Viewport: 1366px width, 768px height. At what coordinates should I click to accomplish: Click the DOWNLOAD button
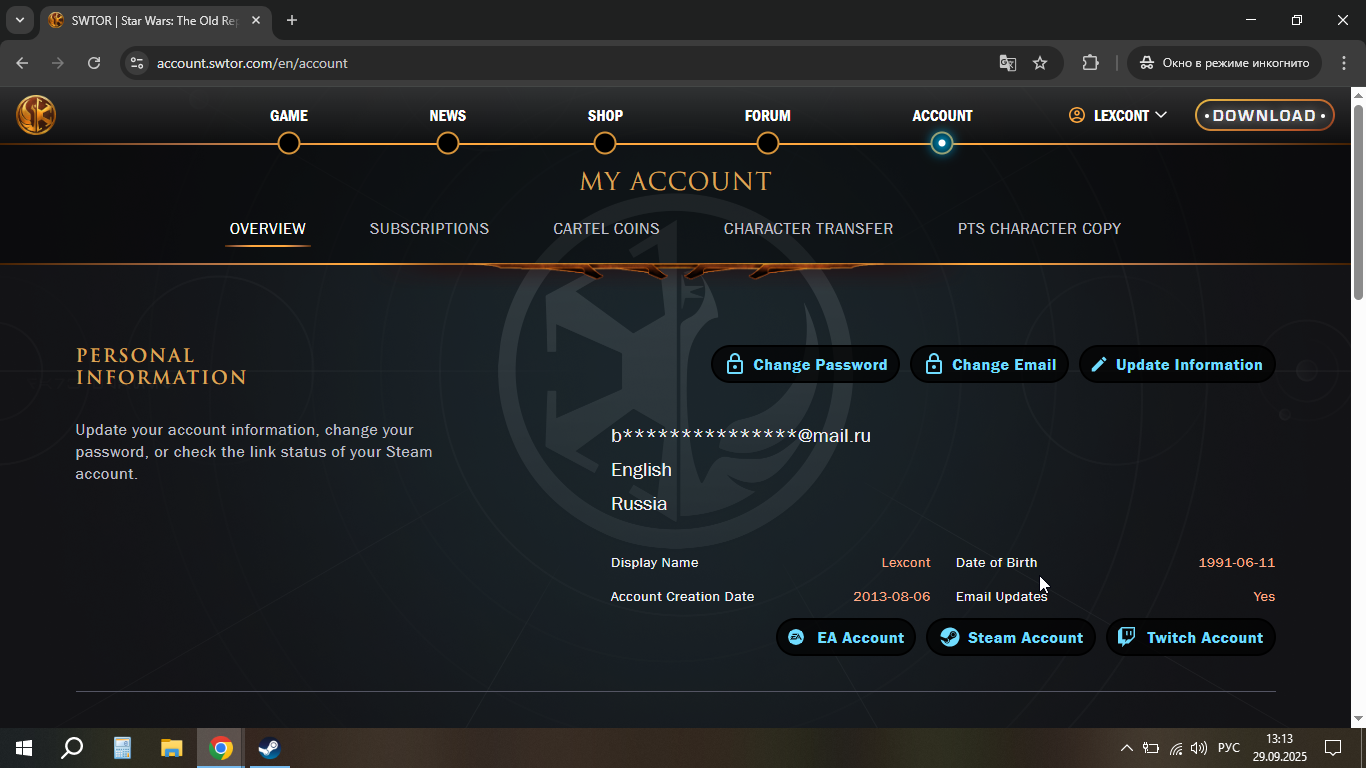coord(1265,116)
